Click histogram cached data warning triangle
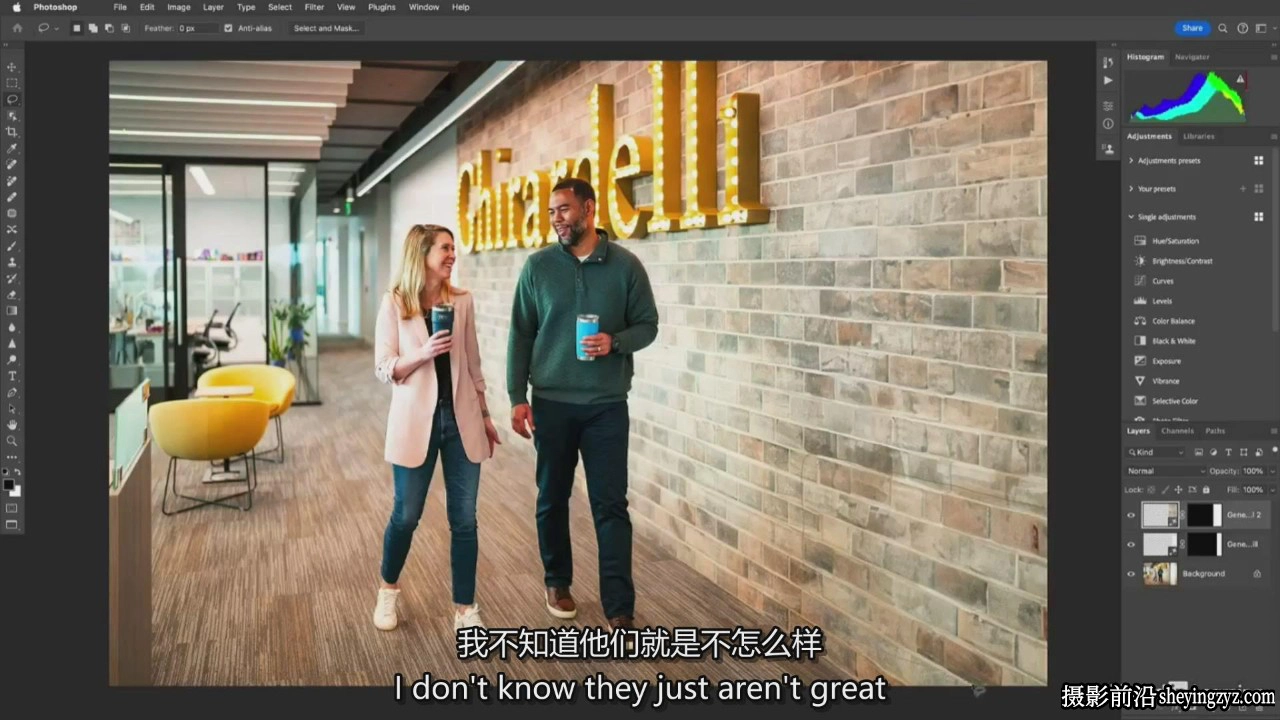Image resolution: width=1280 pixels, height=720 pixels. click(1240, 79)
